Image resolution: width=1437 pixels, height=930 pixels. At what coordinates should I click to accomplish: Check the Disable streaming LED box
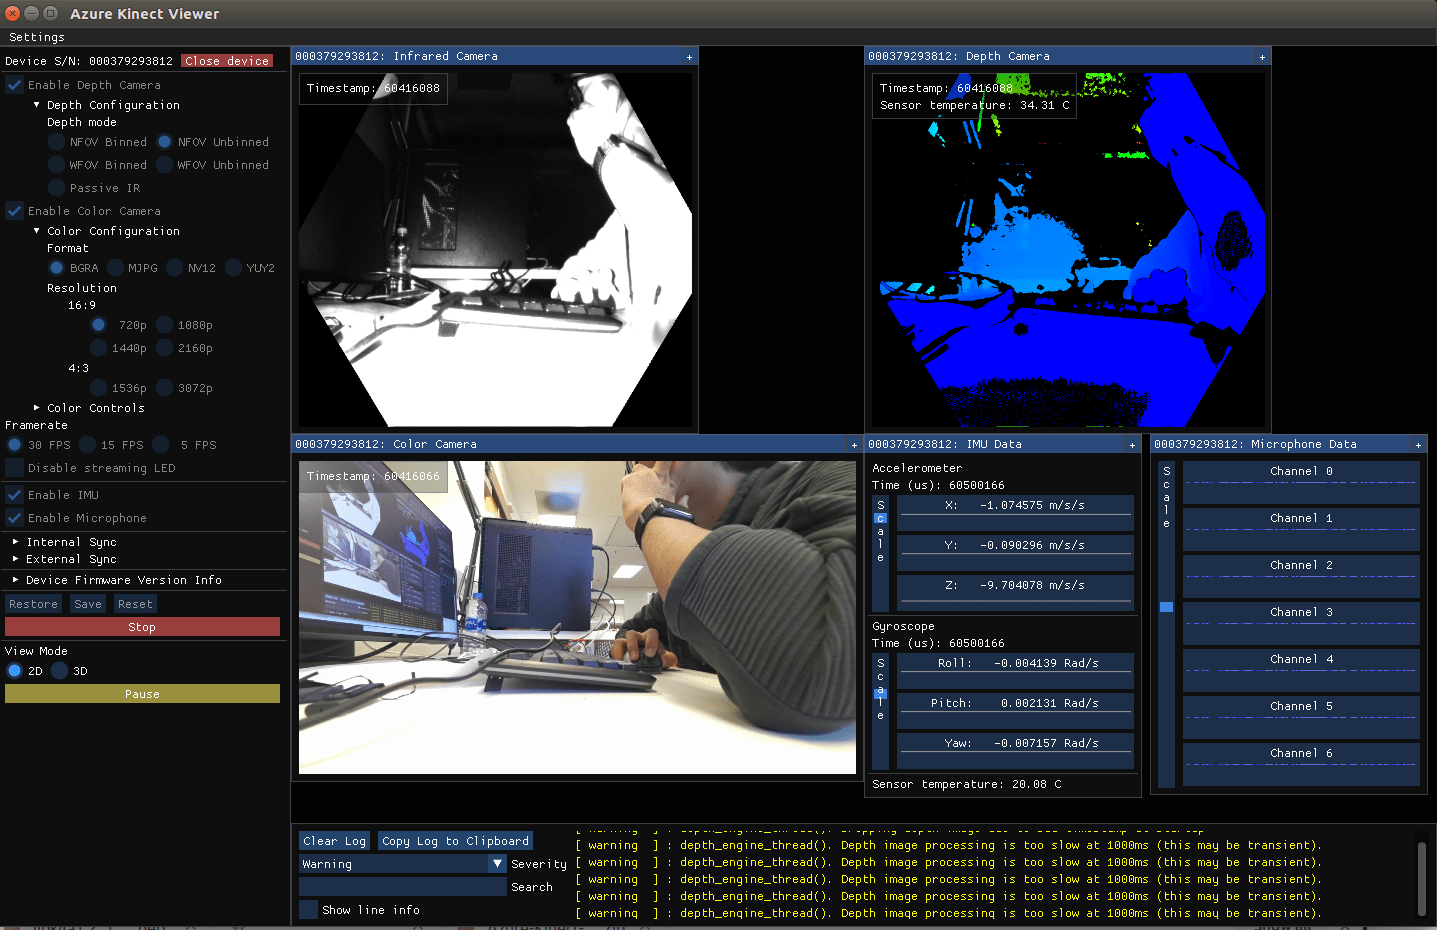click(x=14, y=468)
